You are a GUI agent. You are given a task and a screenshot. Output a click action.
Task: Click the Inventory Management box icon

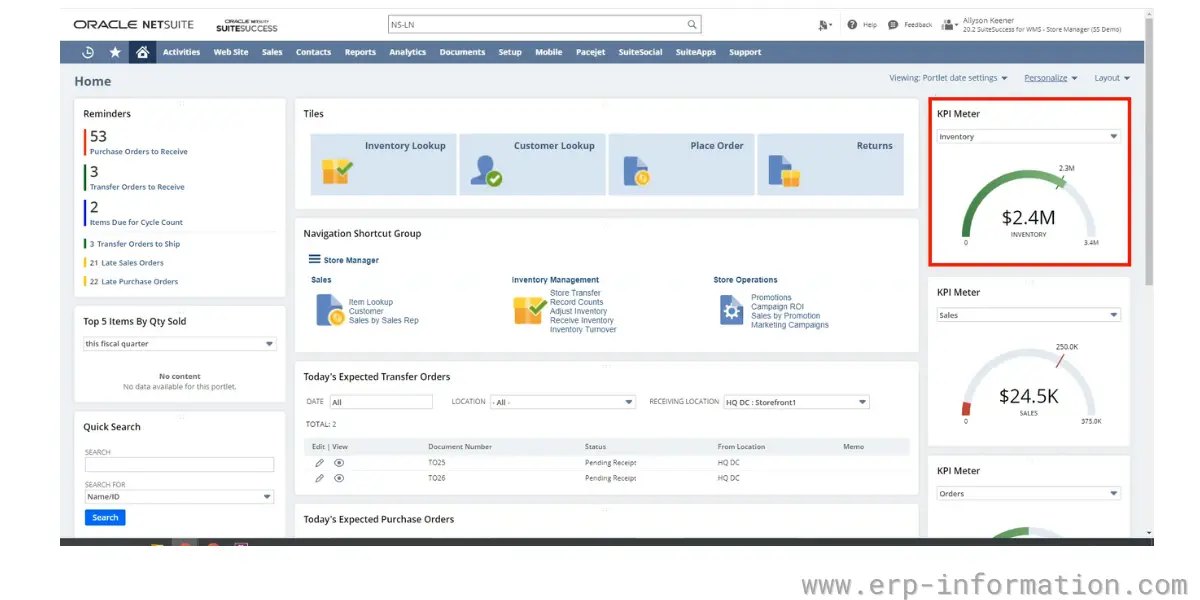click(x=529, y=310)
